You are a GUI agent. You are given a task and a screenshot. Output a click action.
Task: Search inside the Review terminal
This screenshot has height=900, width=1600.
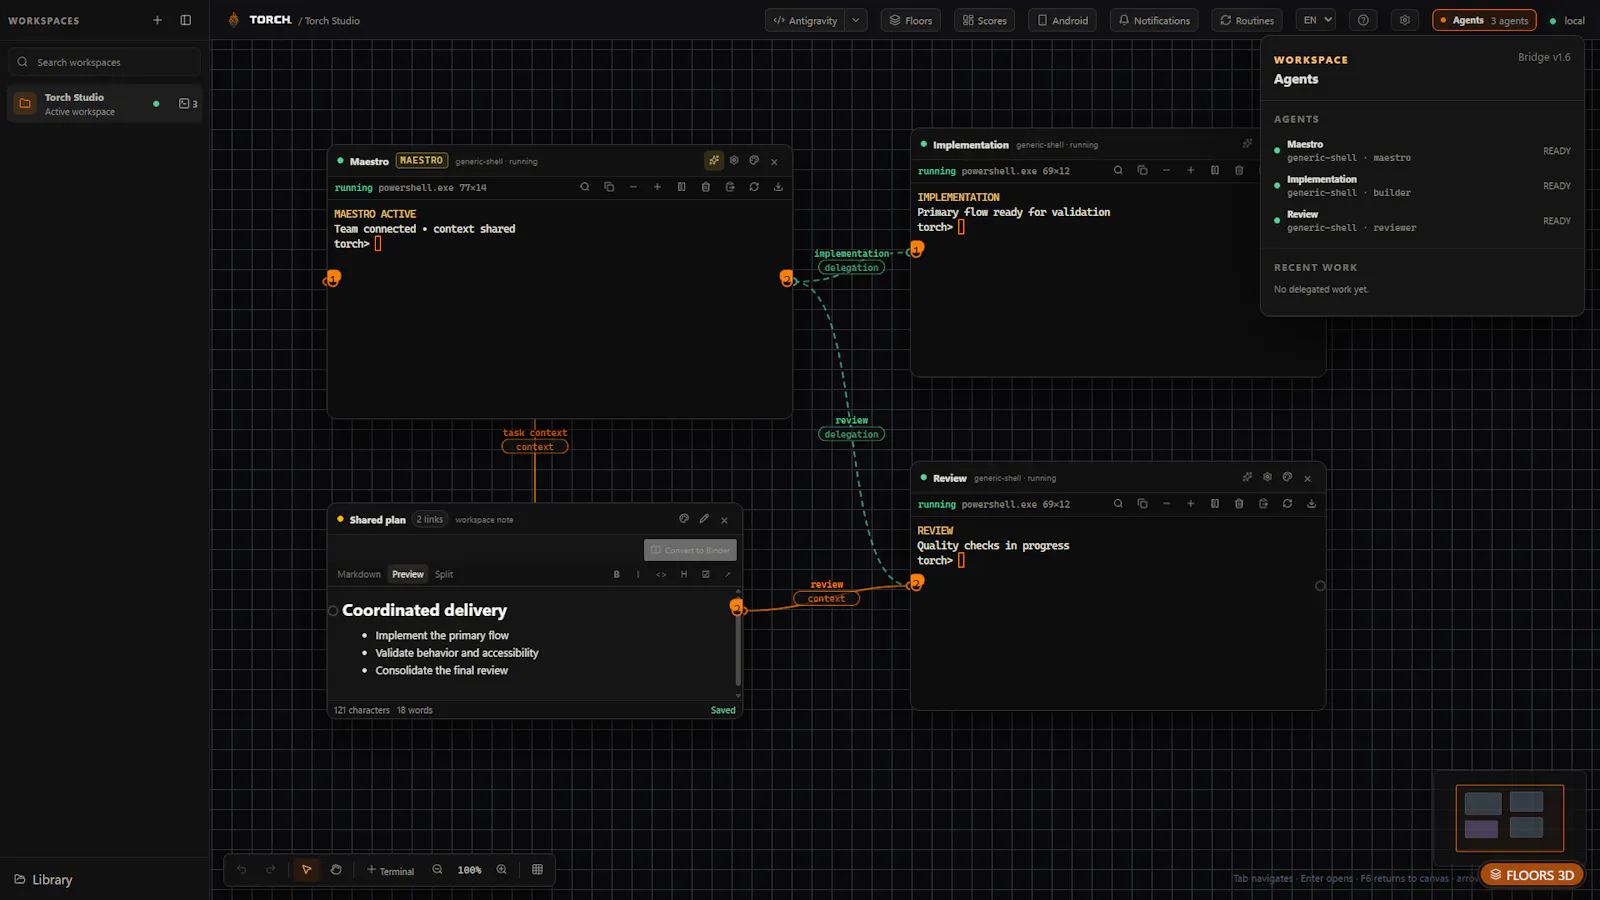pyautogui.click(x=1118, y=504)
